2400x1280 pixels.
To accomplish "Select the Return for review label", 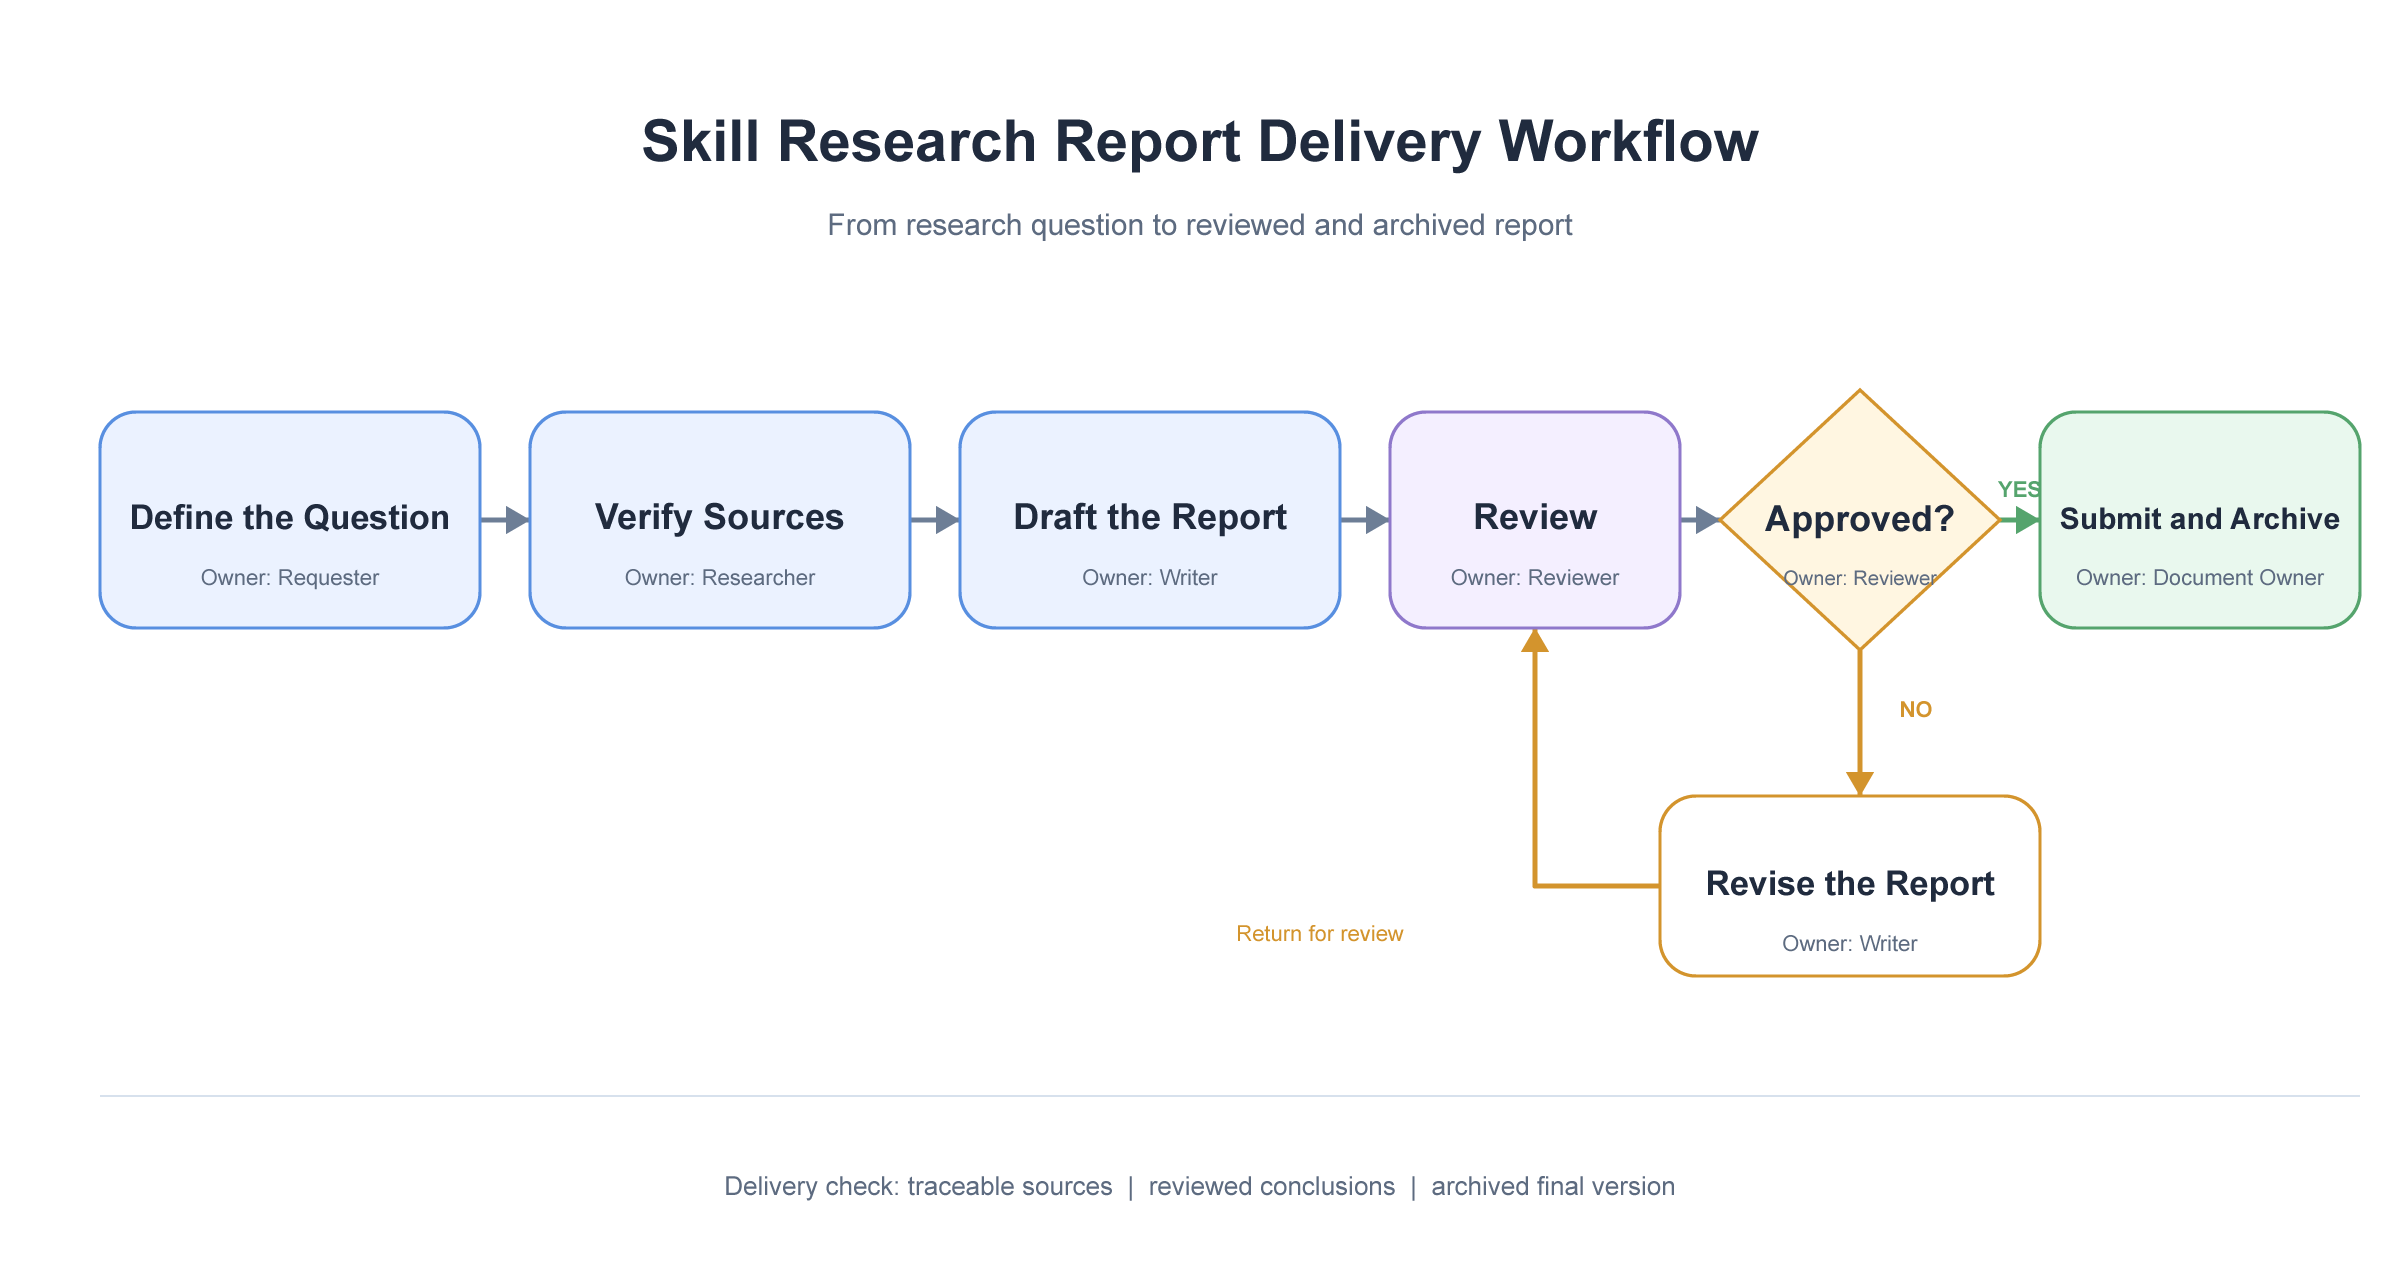I will click(1320, 934).
